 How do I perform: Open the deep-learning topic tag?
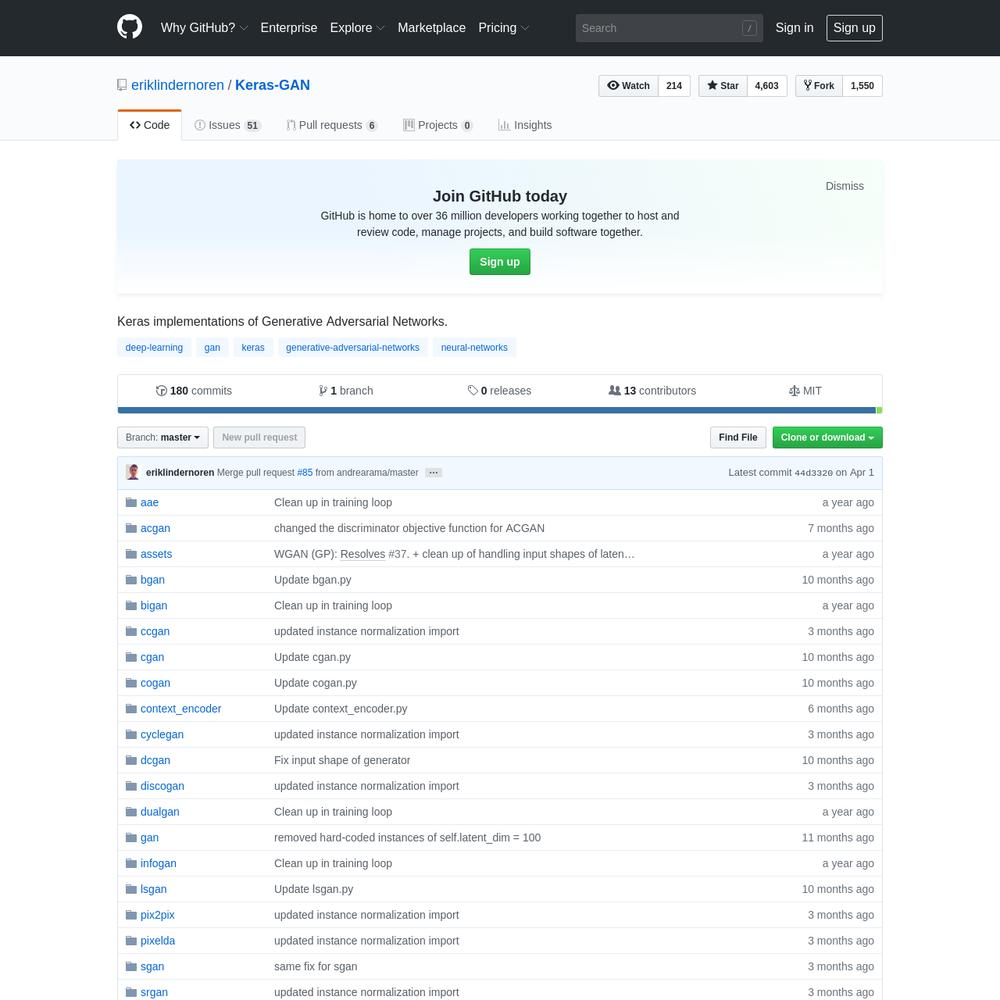click(154, 348)
